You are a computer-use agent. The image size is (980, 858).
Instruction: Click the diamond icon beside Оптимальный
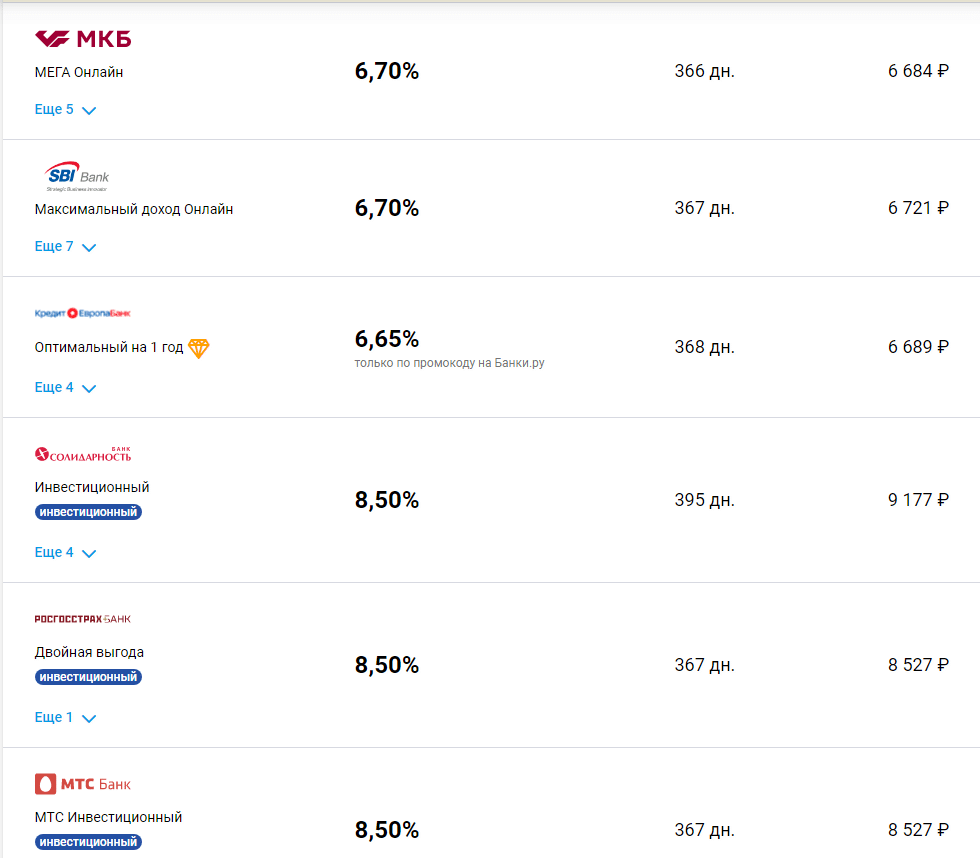click(199, 348)
